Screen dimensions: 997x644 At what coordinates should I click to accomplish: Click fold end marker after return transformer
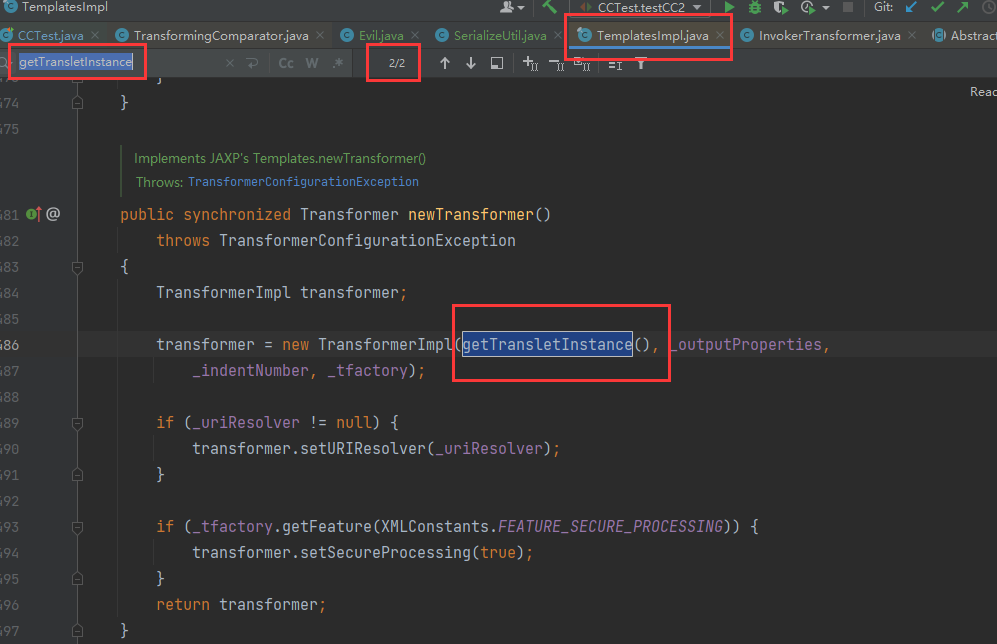pyautogui.click(x=78, y=631)
